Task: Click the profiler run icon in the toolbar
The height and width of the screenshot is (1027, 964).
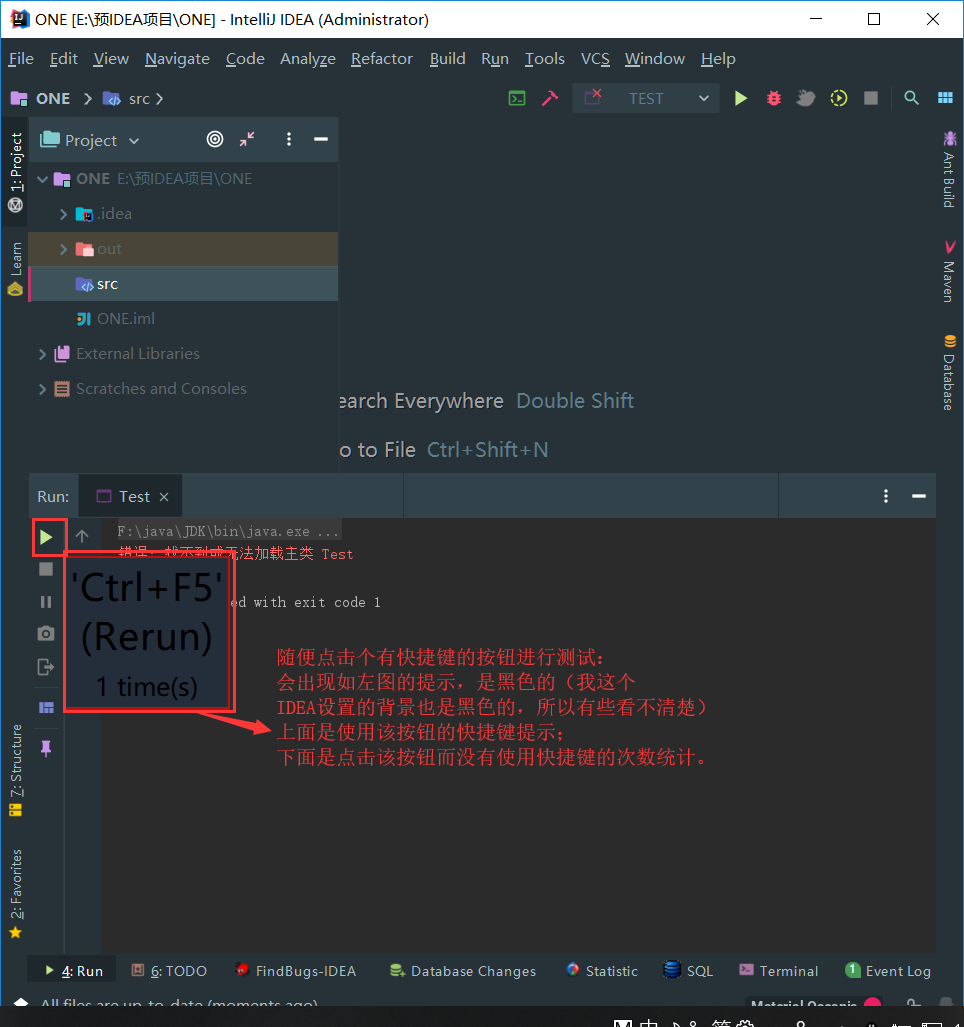Action: point(839,98)
